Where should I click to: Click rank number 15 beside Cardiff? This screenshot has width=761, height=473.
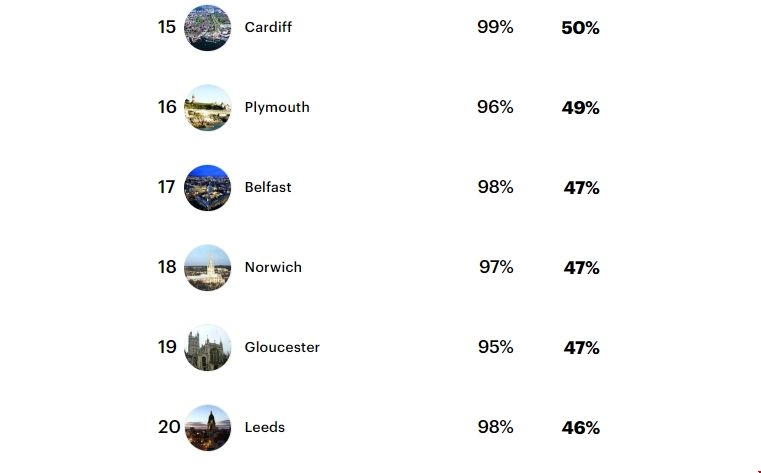[x=167, y=27]
